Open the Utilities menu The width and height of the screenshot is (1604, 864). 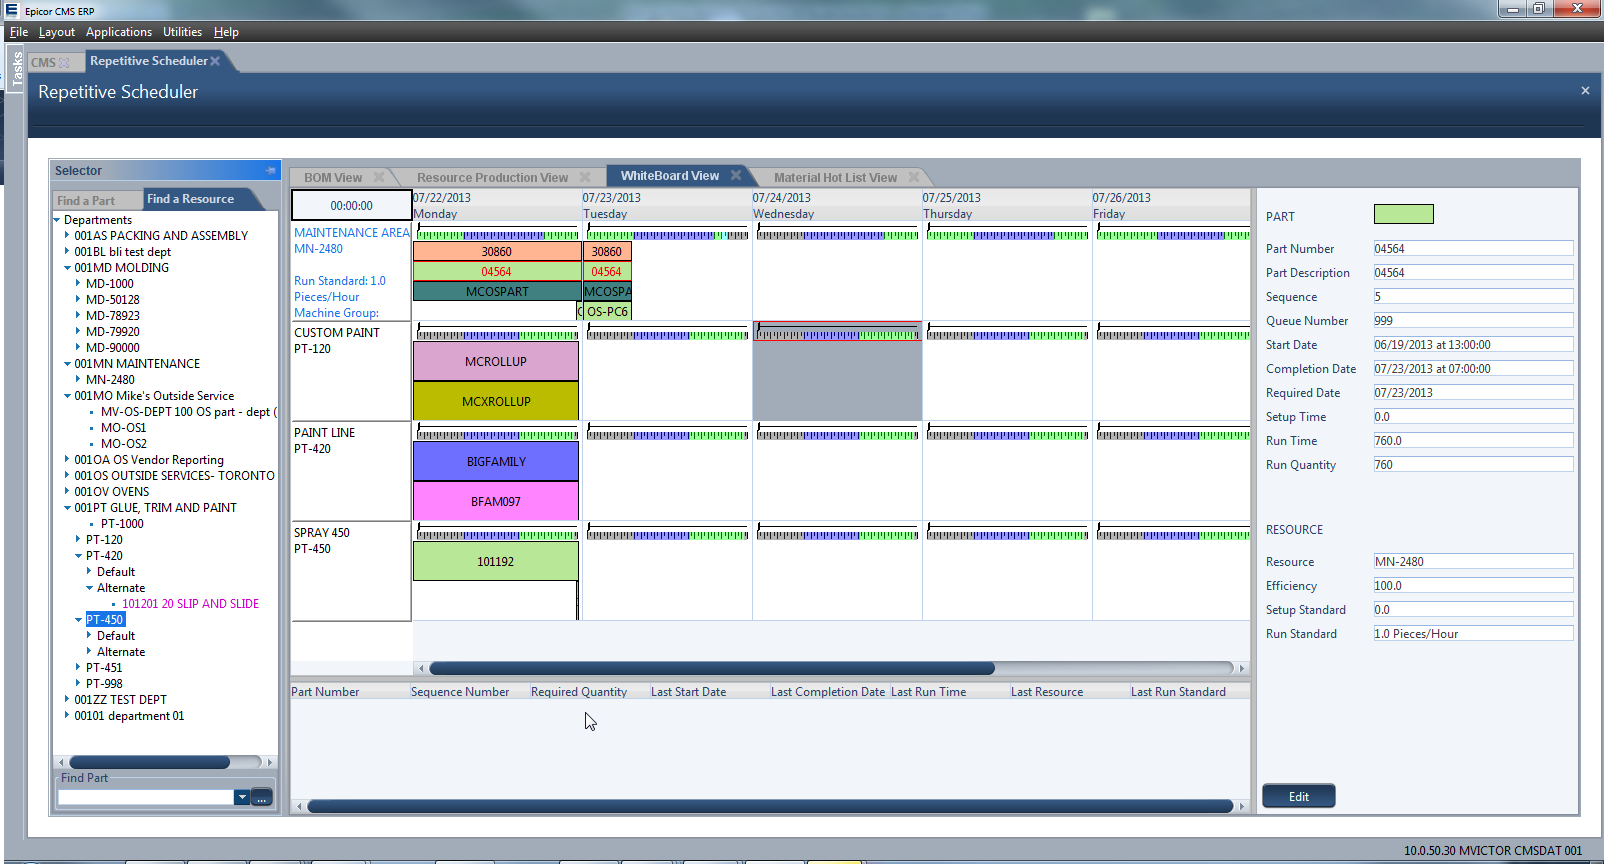pyautogui.click(x=182, y=32)
